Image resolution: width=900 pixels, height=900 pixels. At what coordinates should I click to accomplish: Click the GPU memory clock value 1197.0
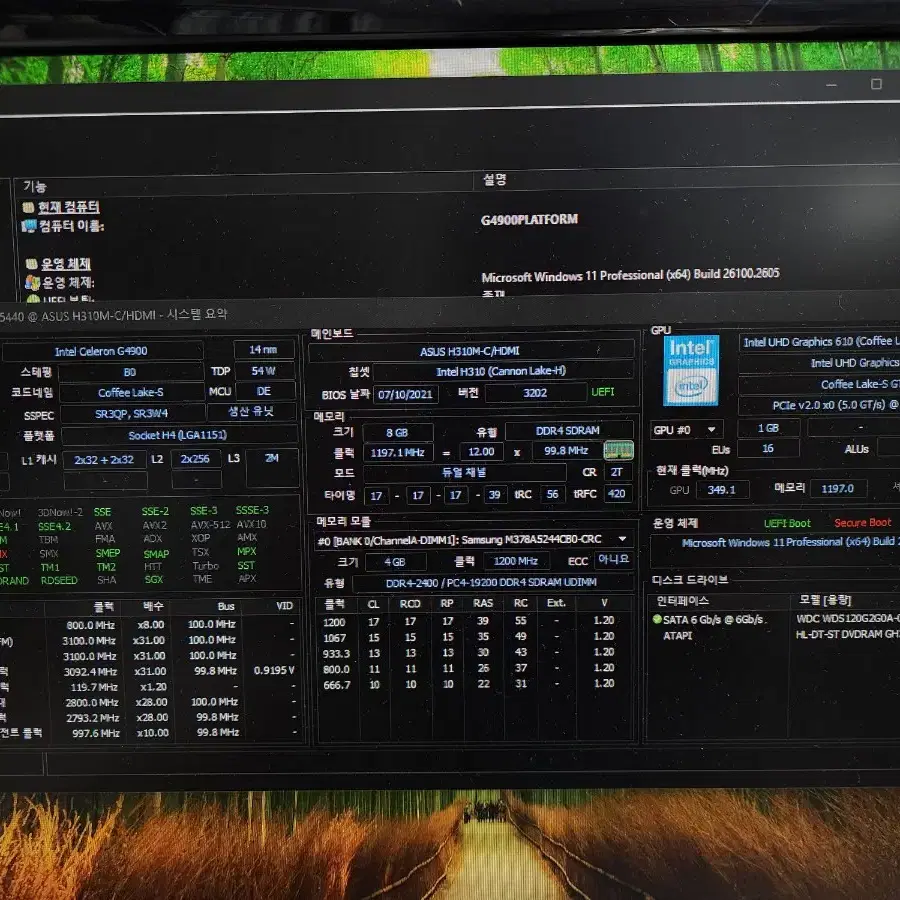(x=838, y=488)
